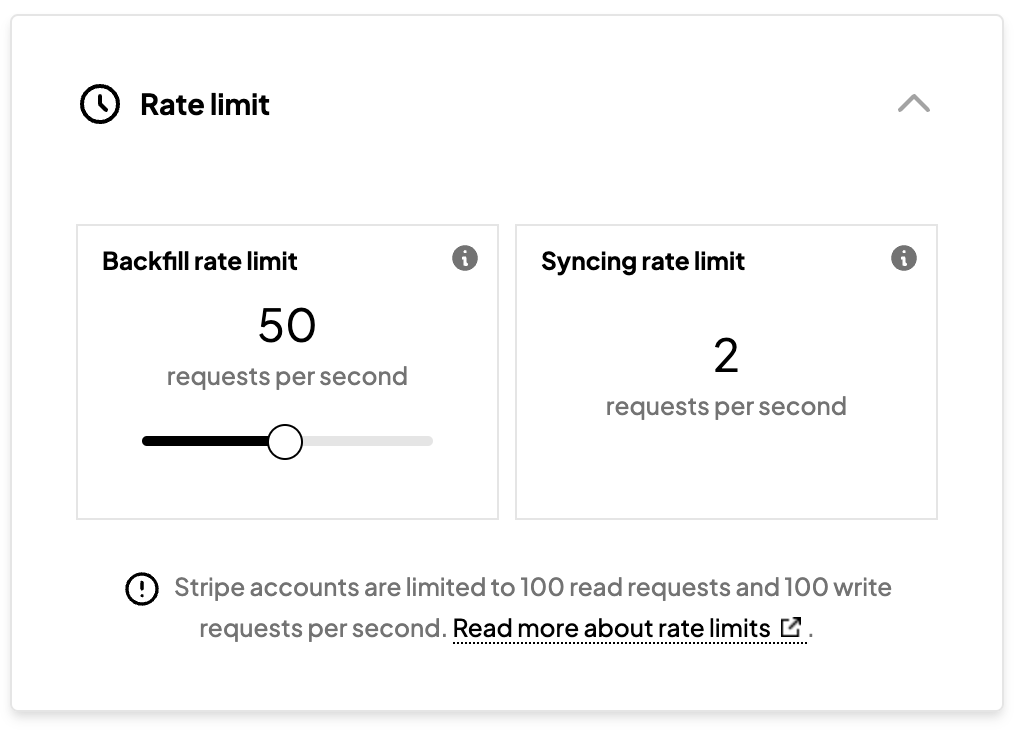Click the Rate limit heading text
1014x742 pixels.
tap(206, 103)
